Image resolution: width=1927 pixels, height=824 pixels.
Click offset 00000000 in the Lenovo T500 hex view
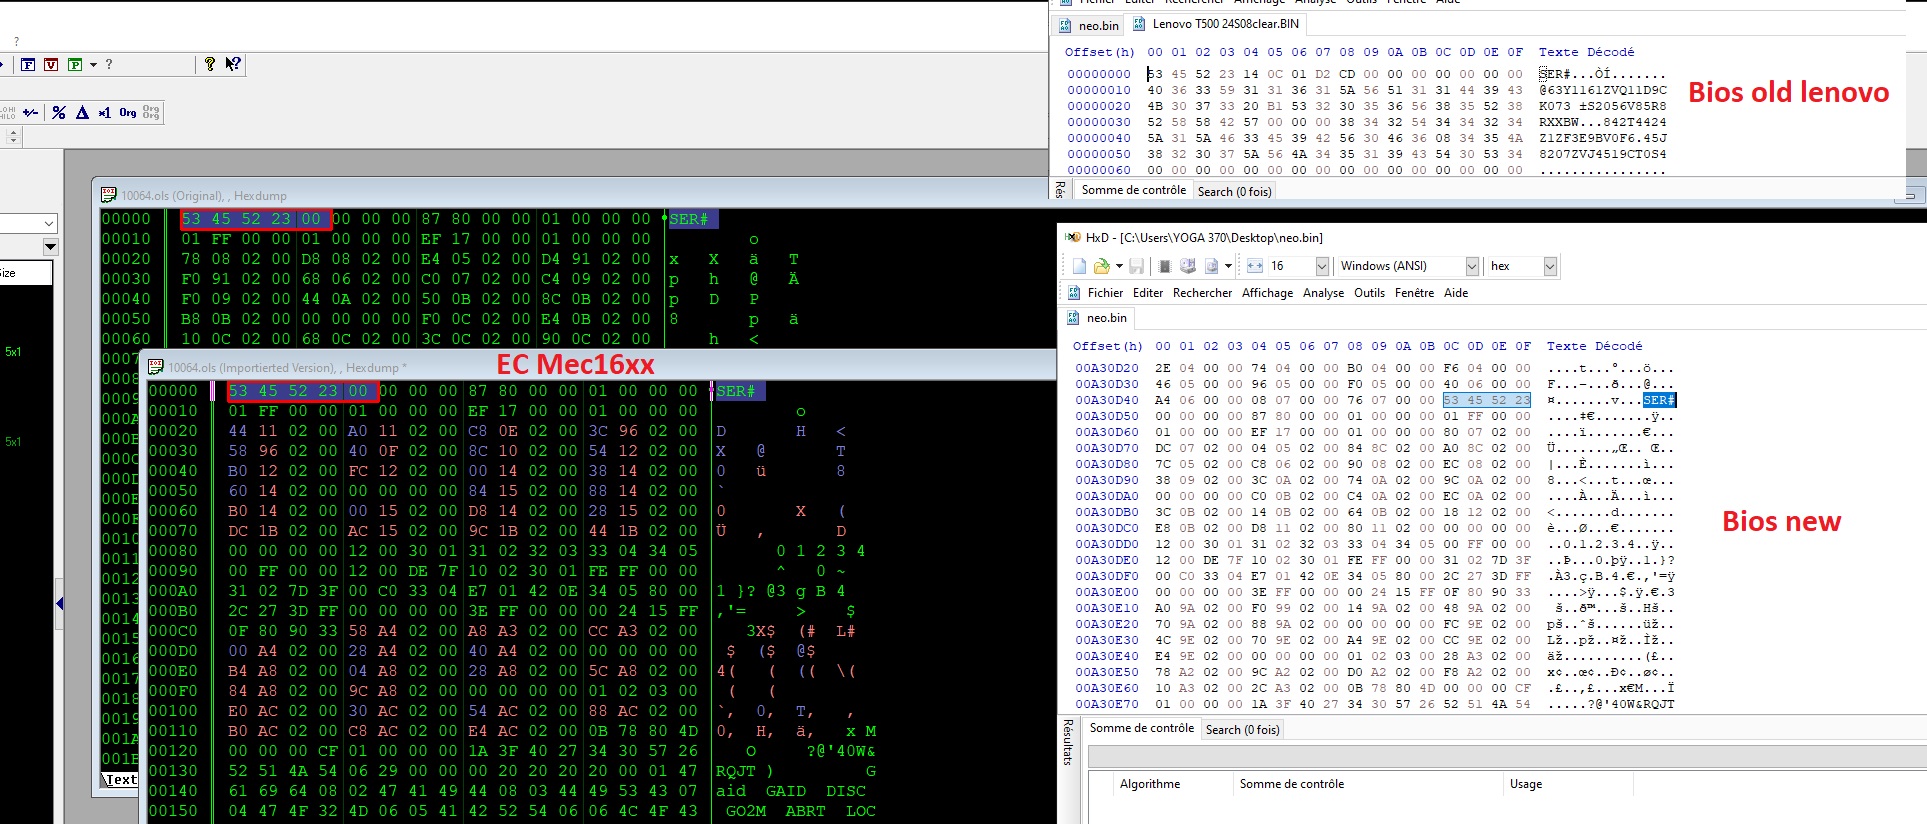click(x=1098, y=74)
